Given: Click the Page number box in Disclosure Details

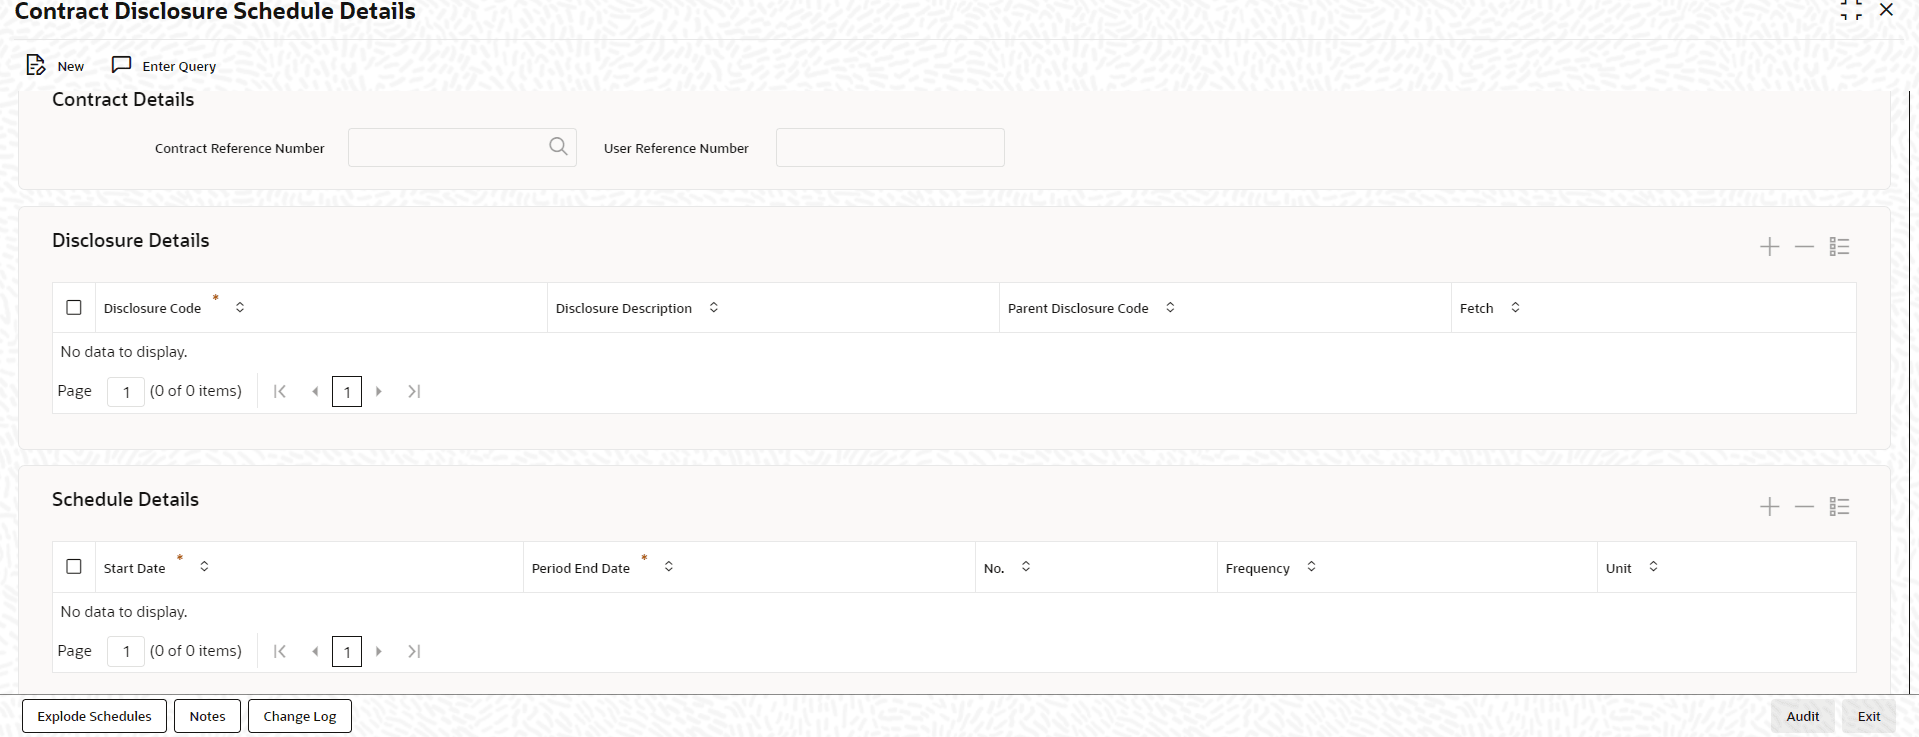Looking at the screenshot, I should coord(126,391).
